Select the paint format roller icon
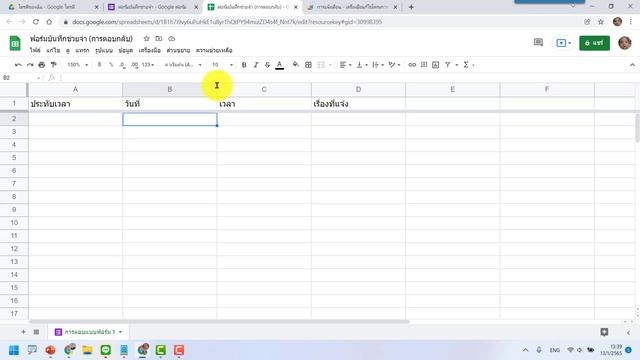Screen dimensions: 640x360 53,65
